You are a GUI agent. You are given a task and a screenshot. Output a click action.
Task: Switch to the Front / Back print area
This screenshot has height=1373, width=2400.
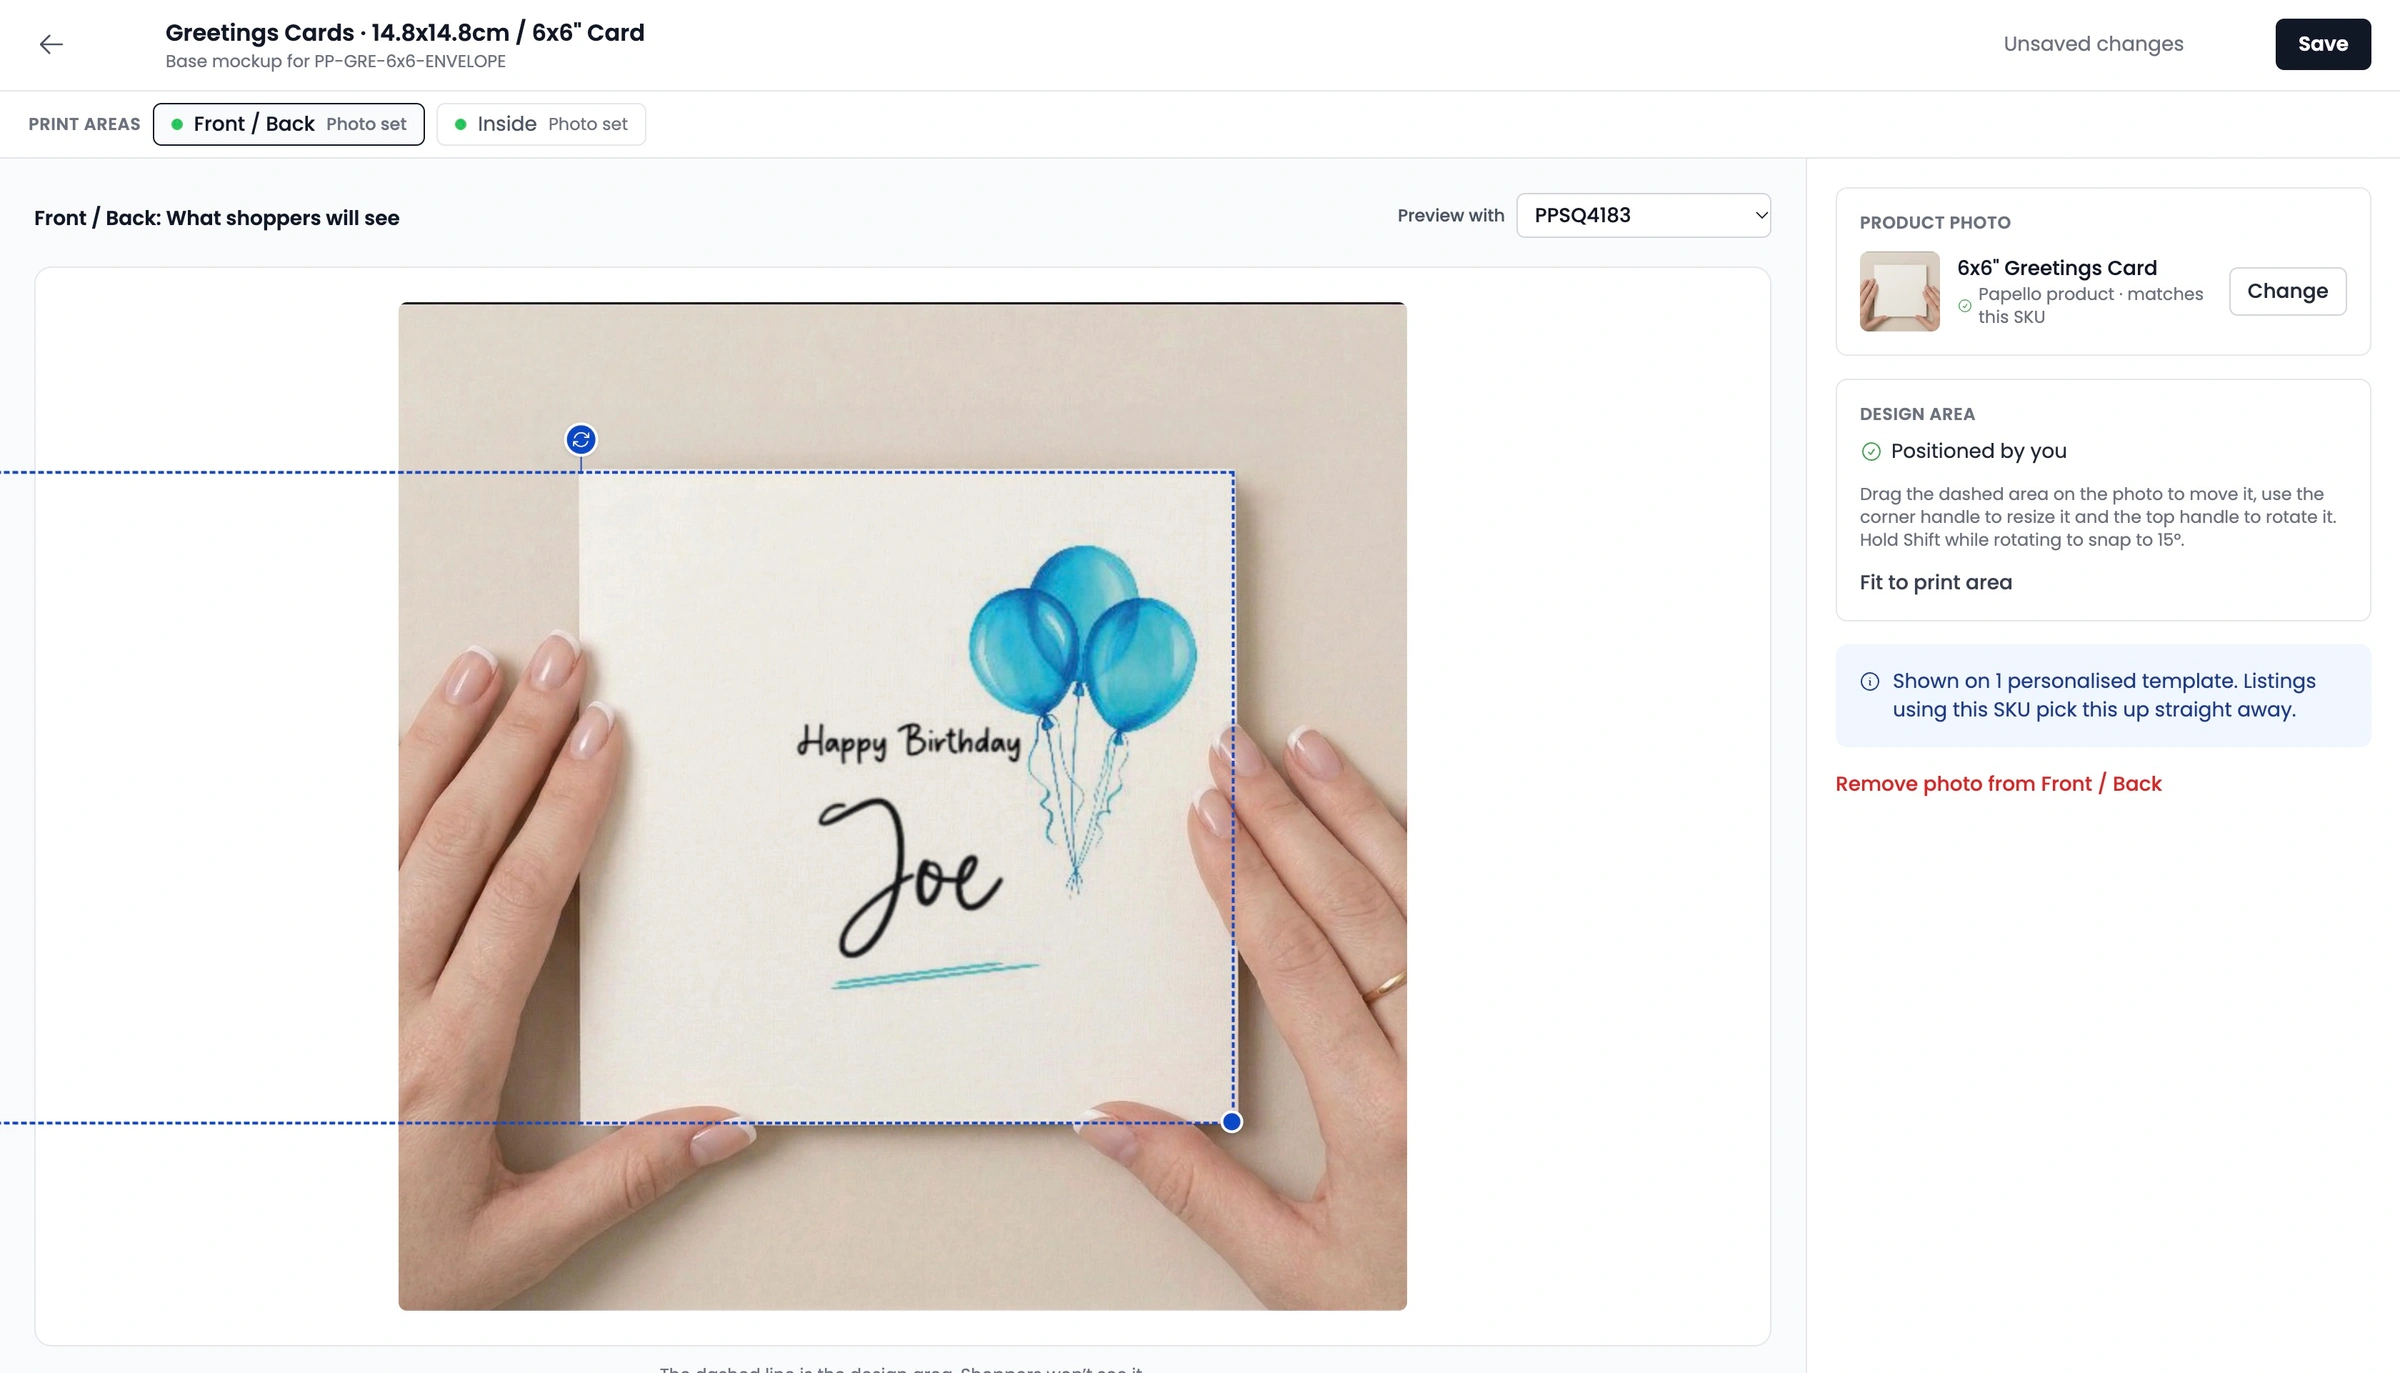click(289, 124)
